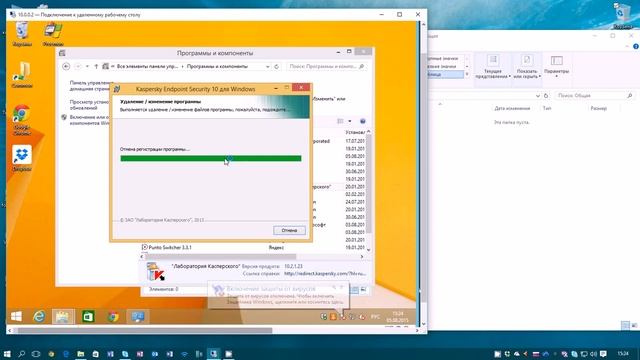
Task: Open Edge browser from Windows 10 taskbar
Action: click(x=66, y=354)
